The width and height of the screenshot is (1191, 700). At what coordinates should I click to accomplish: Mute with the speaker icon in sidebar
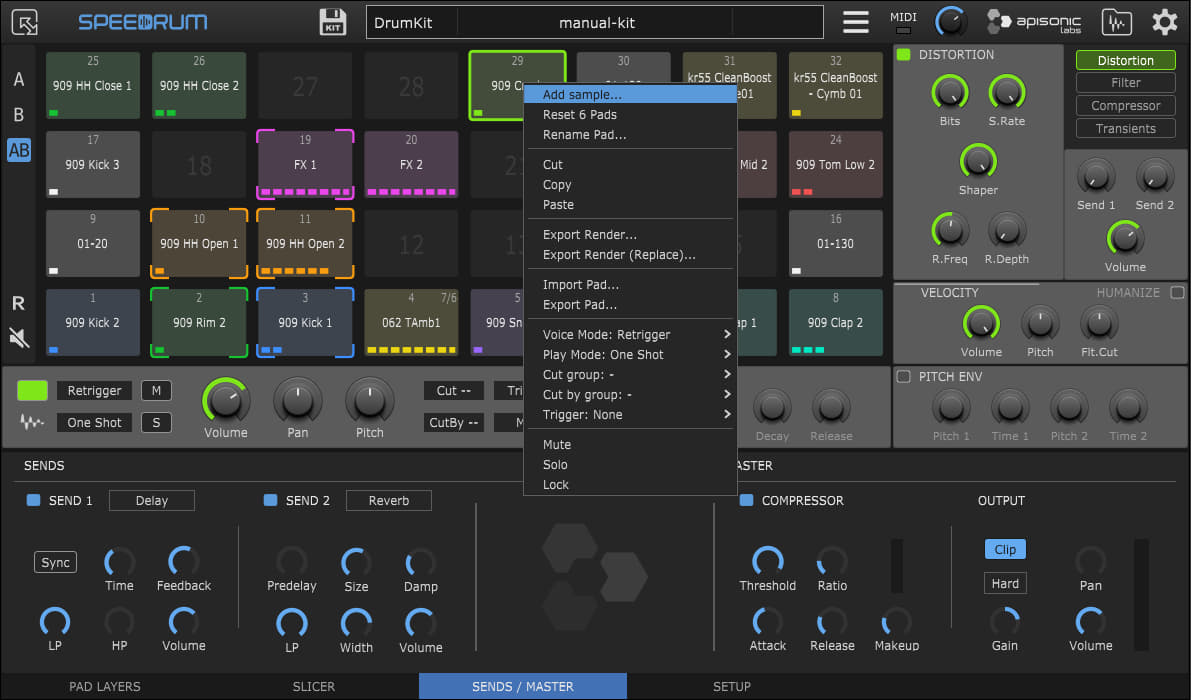tap(18, 337)
